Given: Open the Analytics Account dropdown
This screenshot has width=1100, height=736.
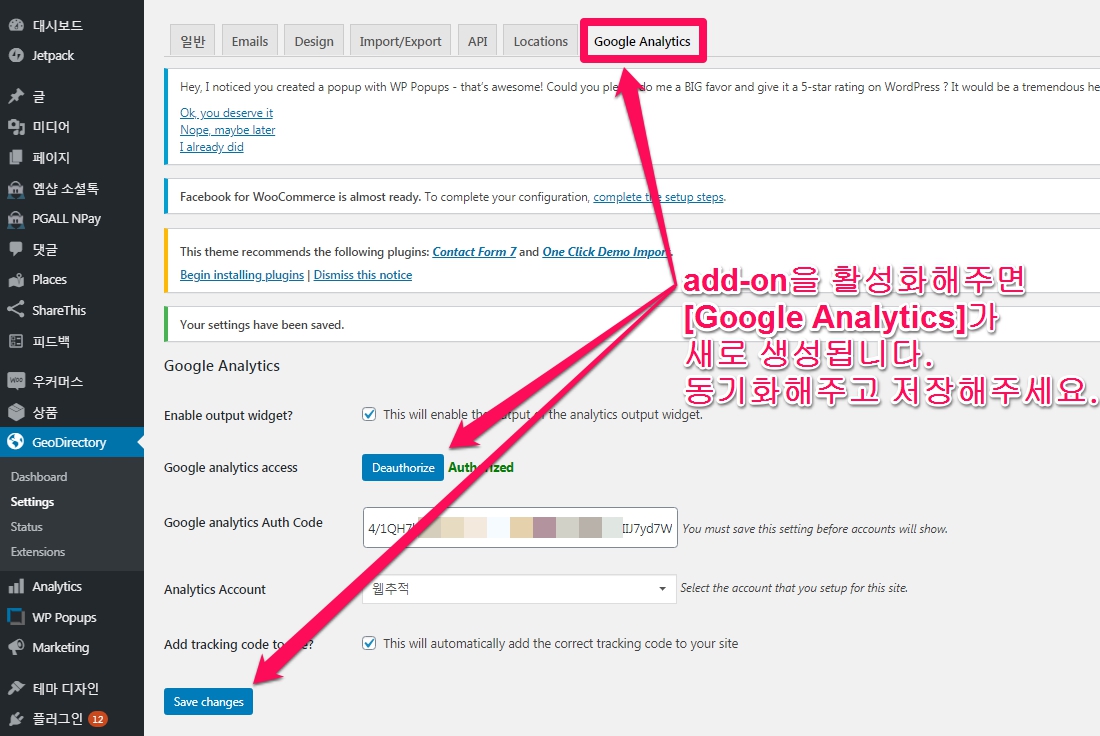Looking at the screenshot, I should [x=519, y=589].
